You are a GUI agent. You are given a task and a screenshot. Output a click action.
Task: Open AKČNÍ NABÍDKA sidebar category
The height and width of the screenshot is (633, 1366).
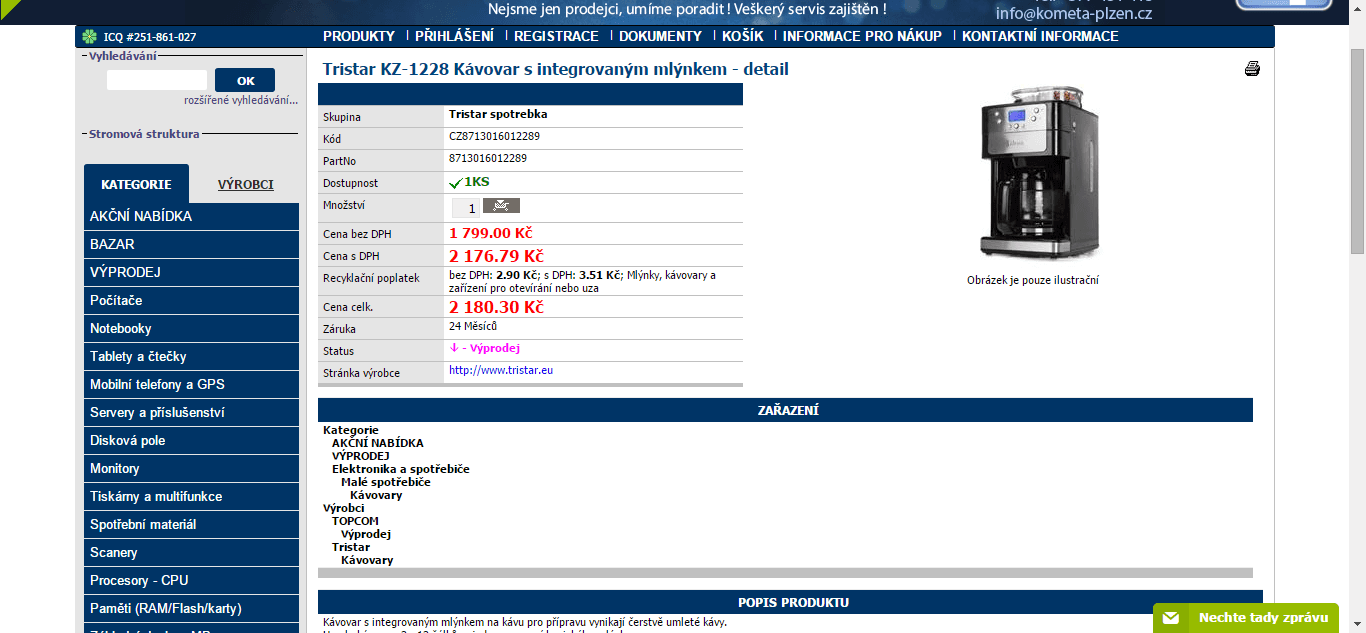191,216
